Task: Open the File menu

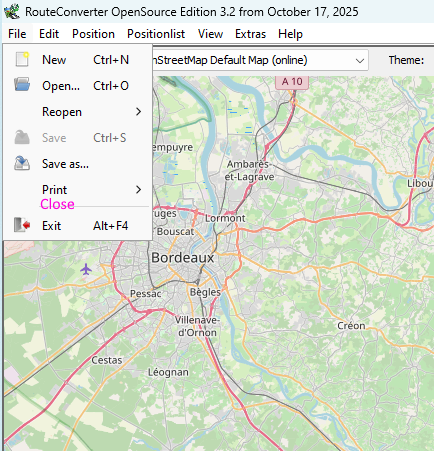Action: click(17, 34)
